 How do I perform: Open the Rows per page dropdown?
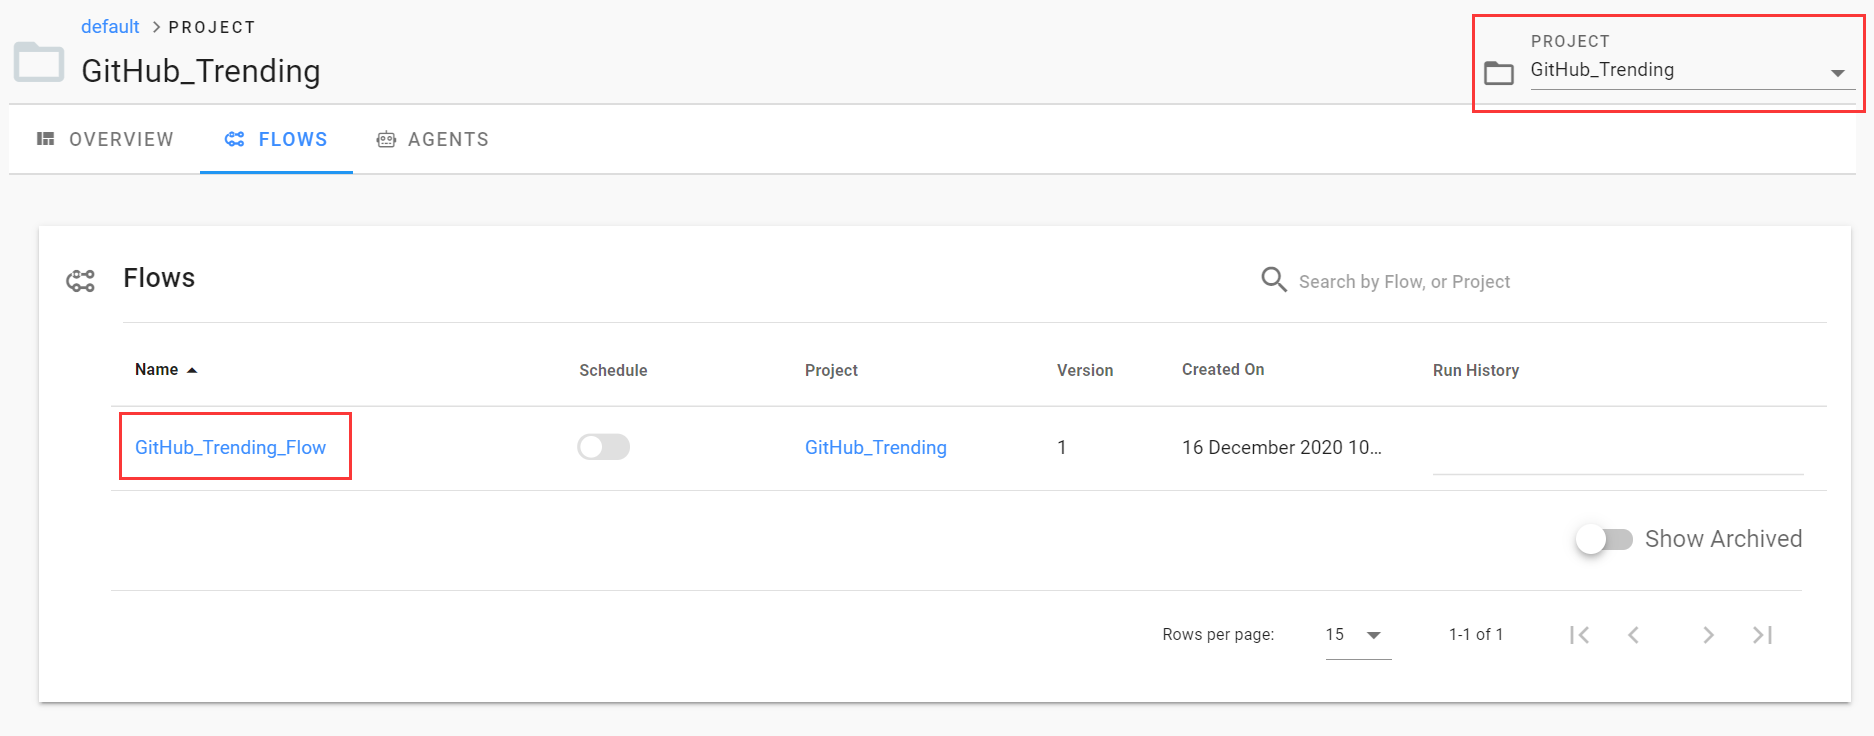tap(1358, 635)
